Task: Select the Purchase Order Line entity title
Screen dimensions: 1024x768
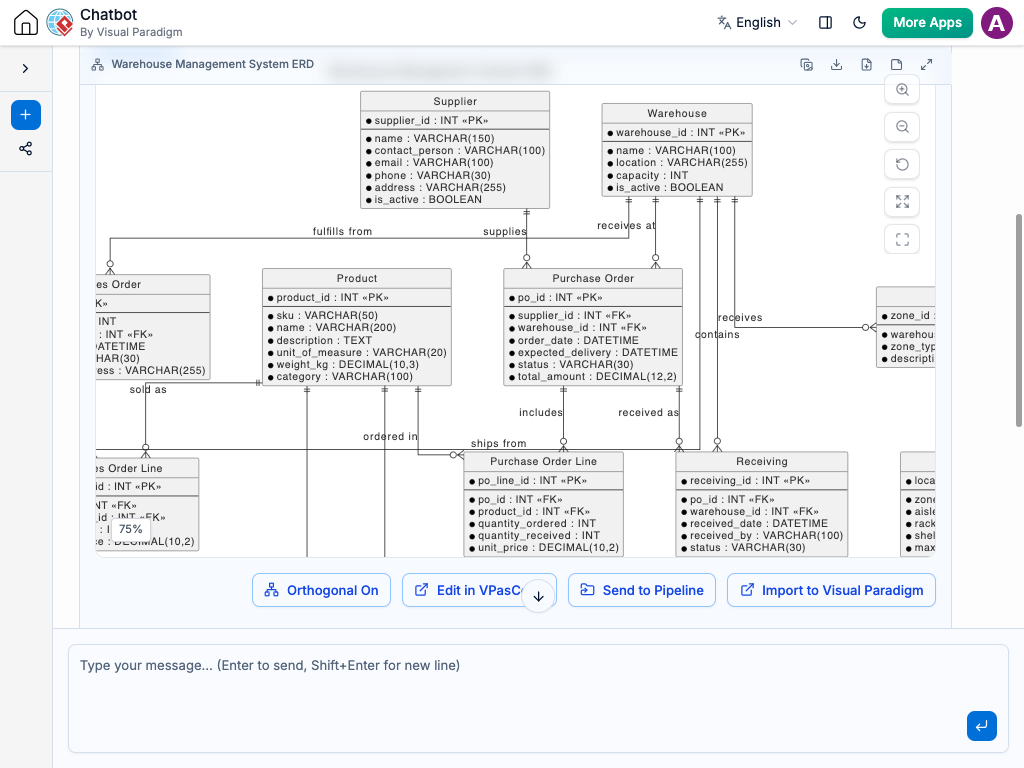Action: click(x=543, y=461)
